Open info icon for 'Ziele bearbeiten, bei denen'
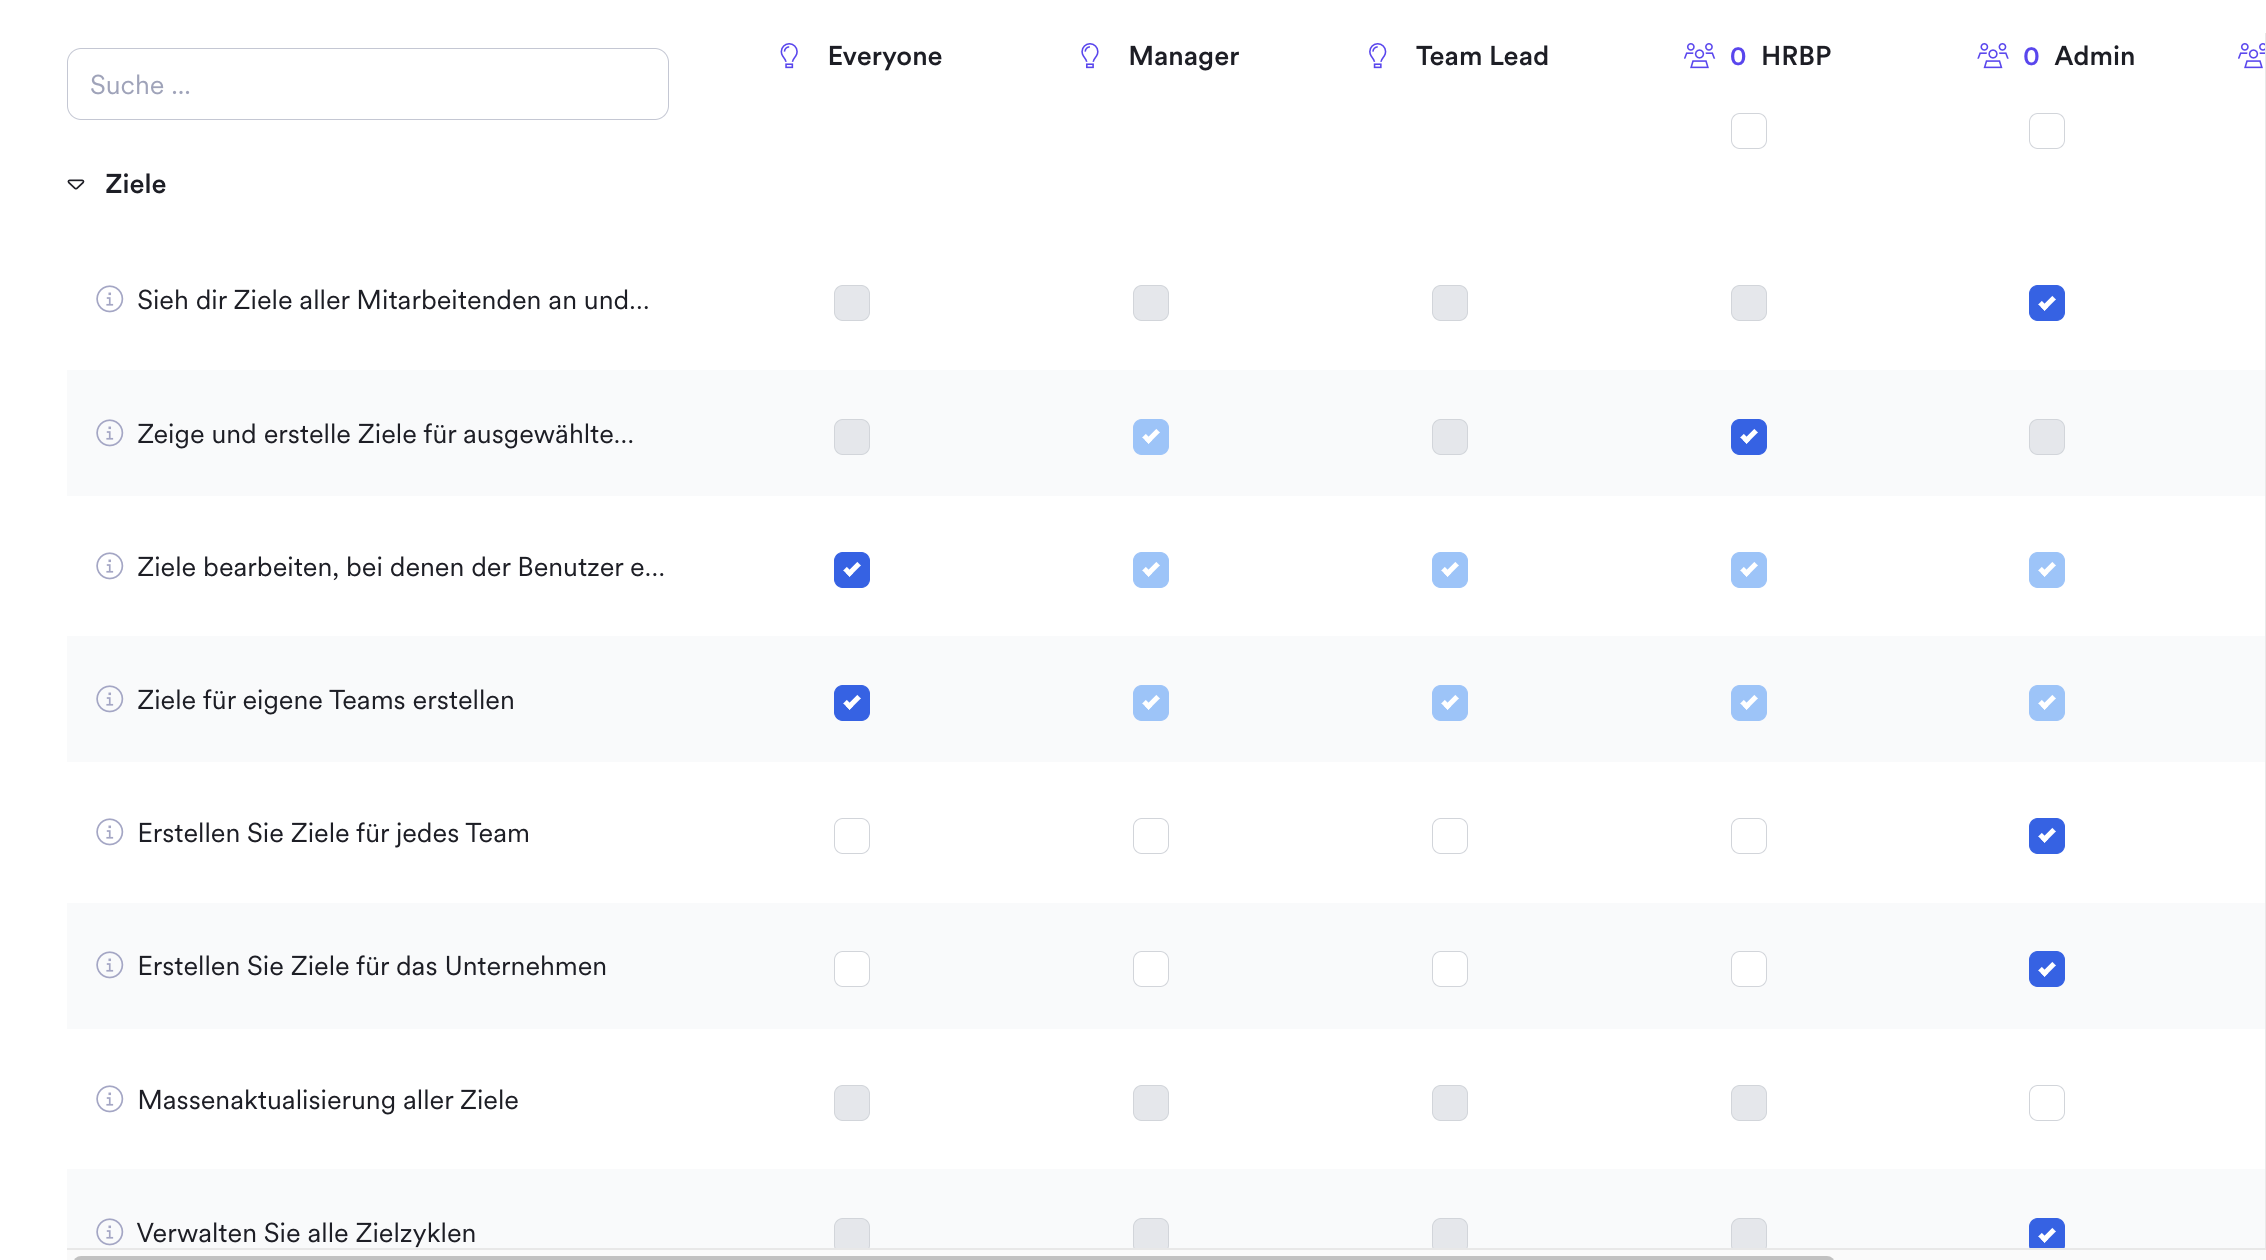The height and width of the screenshot is (1260, 2266). click(x=109, y=566)
